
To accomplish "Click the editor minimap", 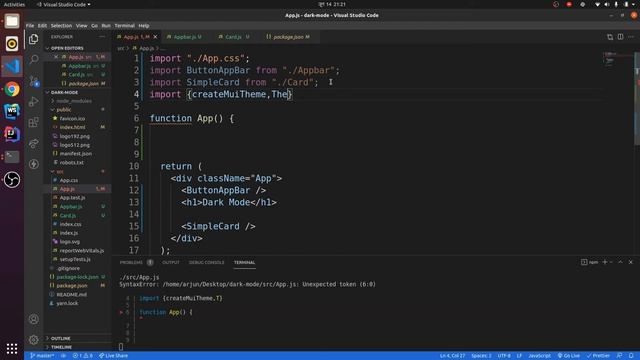I will pyautogui.click(x=610, y=59).
